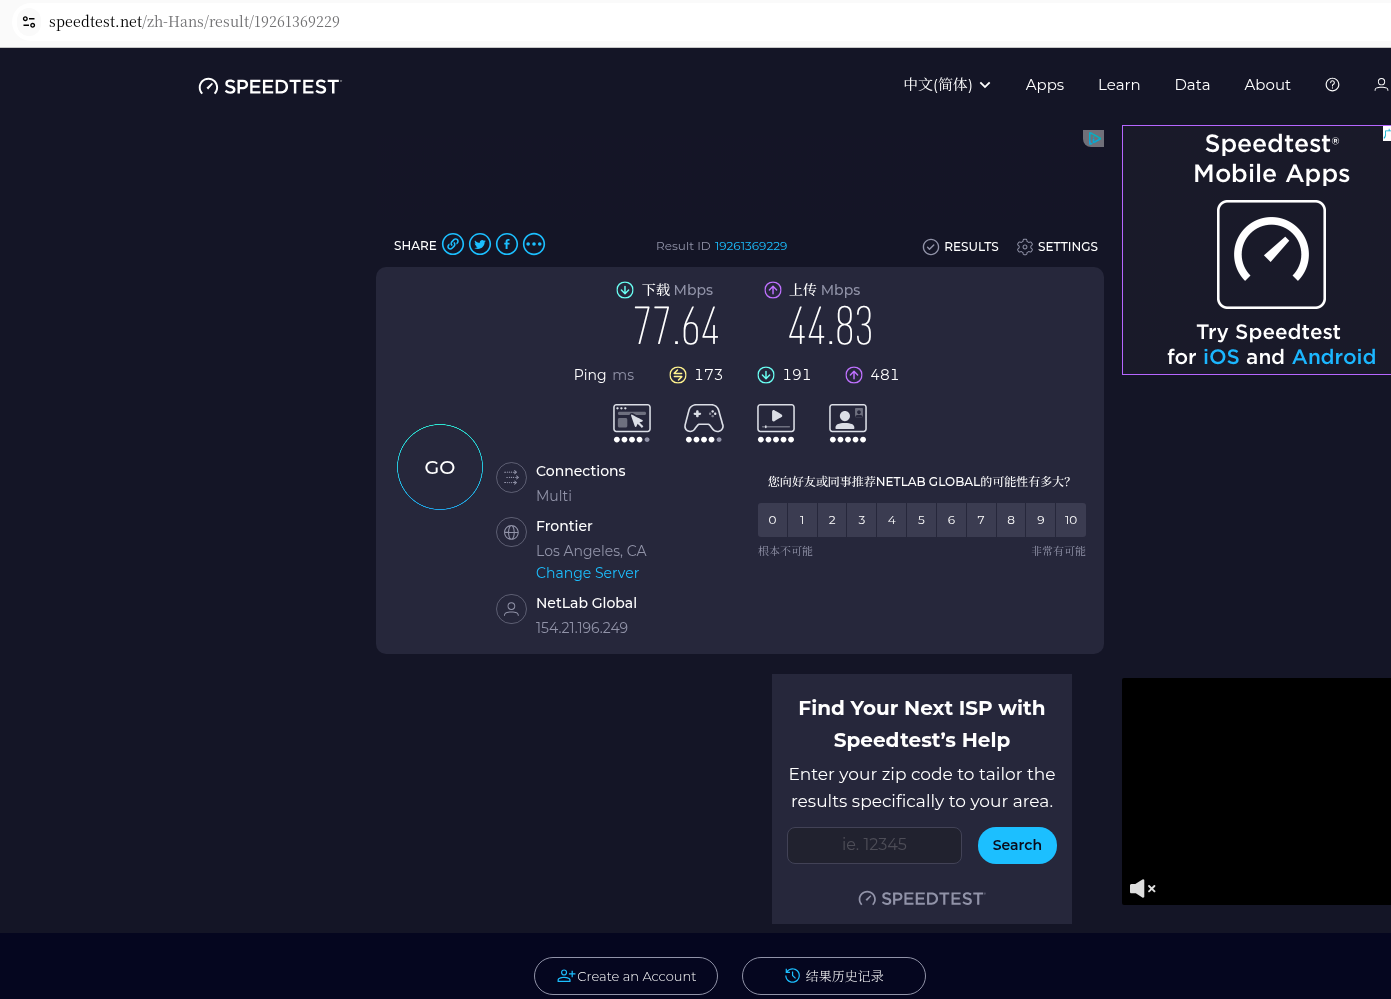Rate recommendation score 6
Viewport: 1391px width, 999px height.
pos(951,520)
